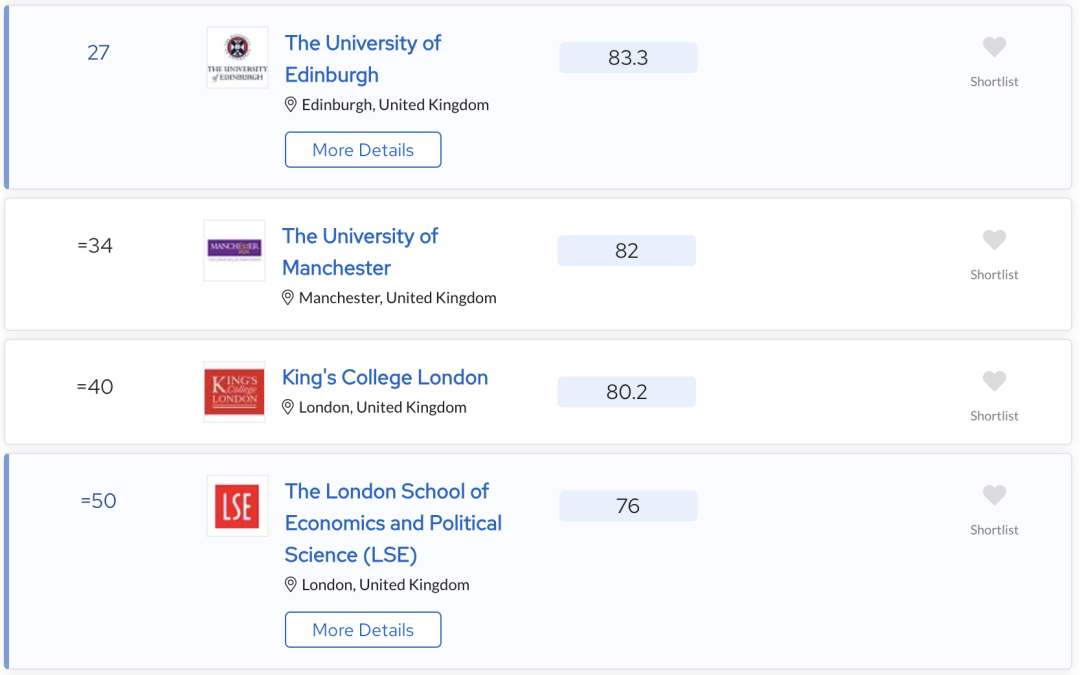Click location pin next to Edinburgh, United Kingdom
This screenshot has height=675, width=1080.
point(291,105)
